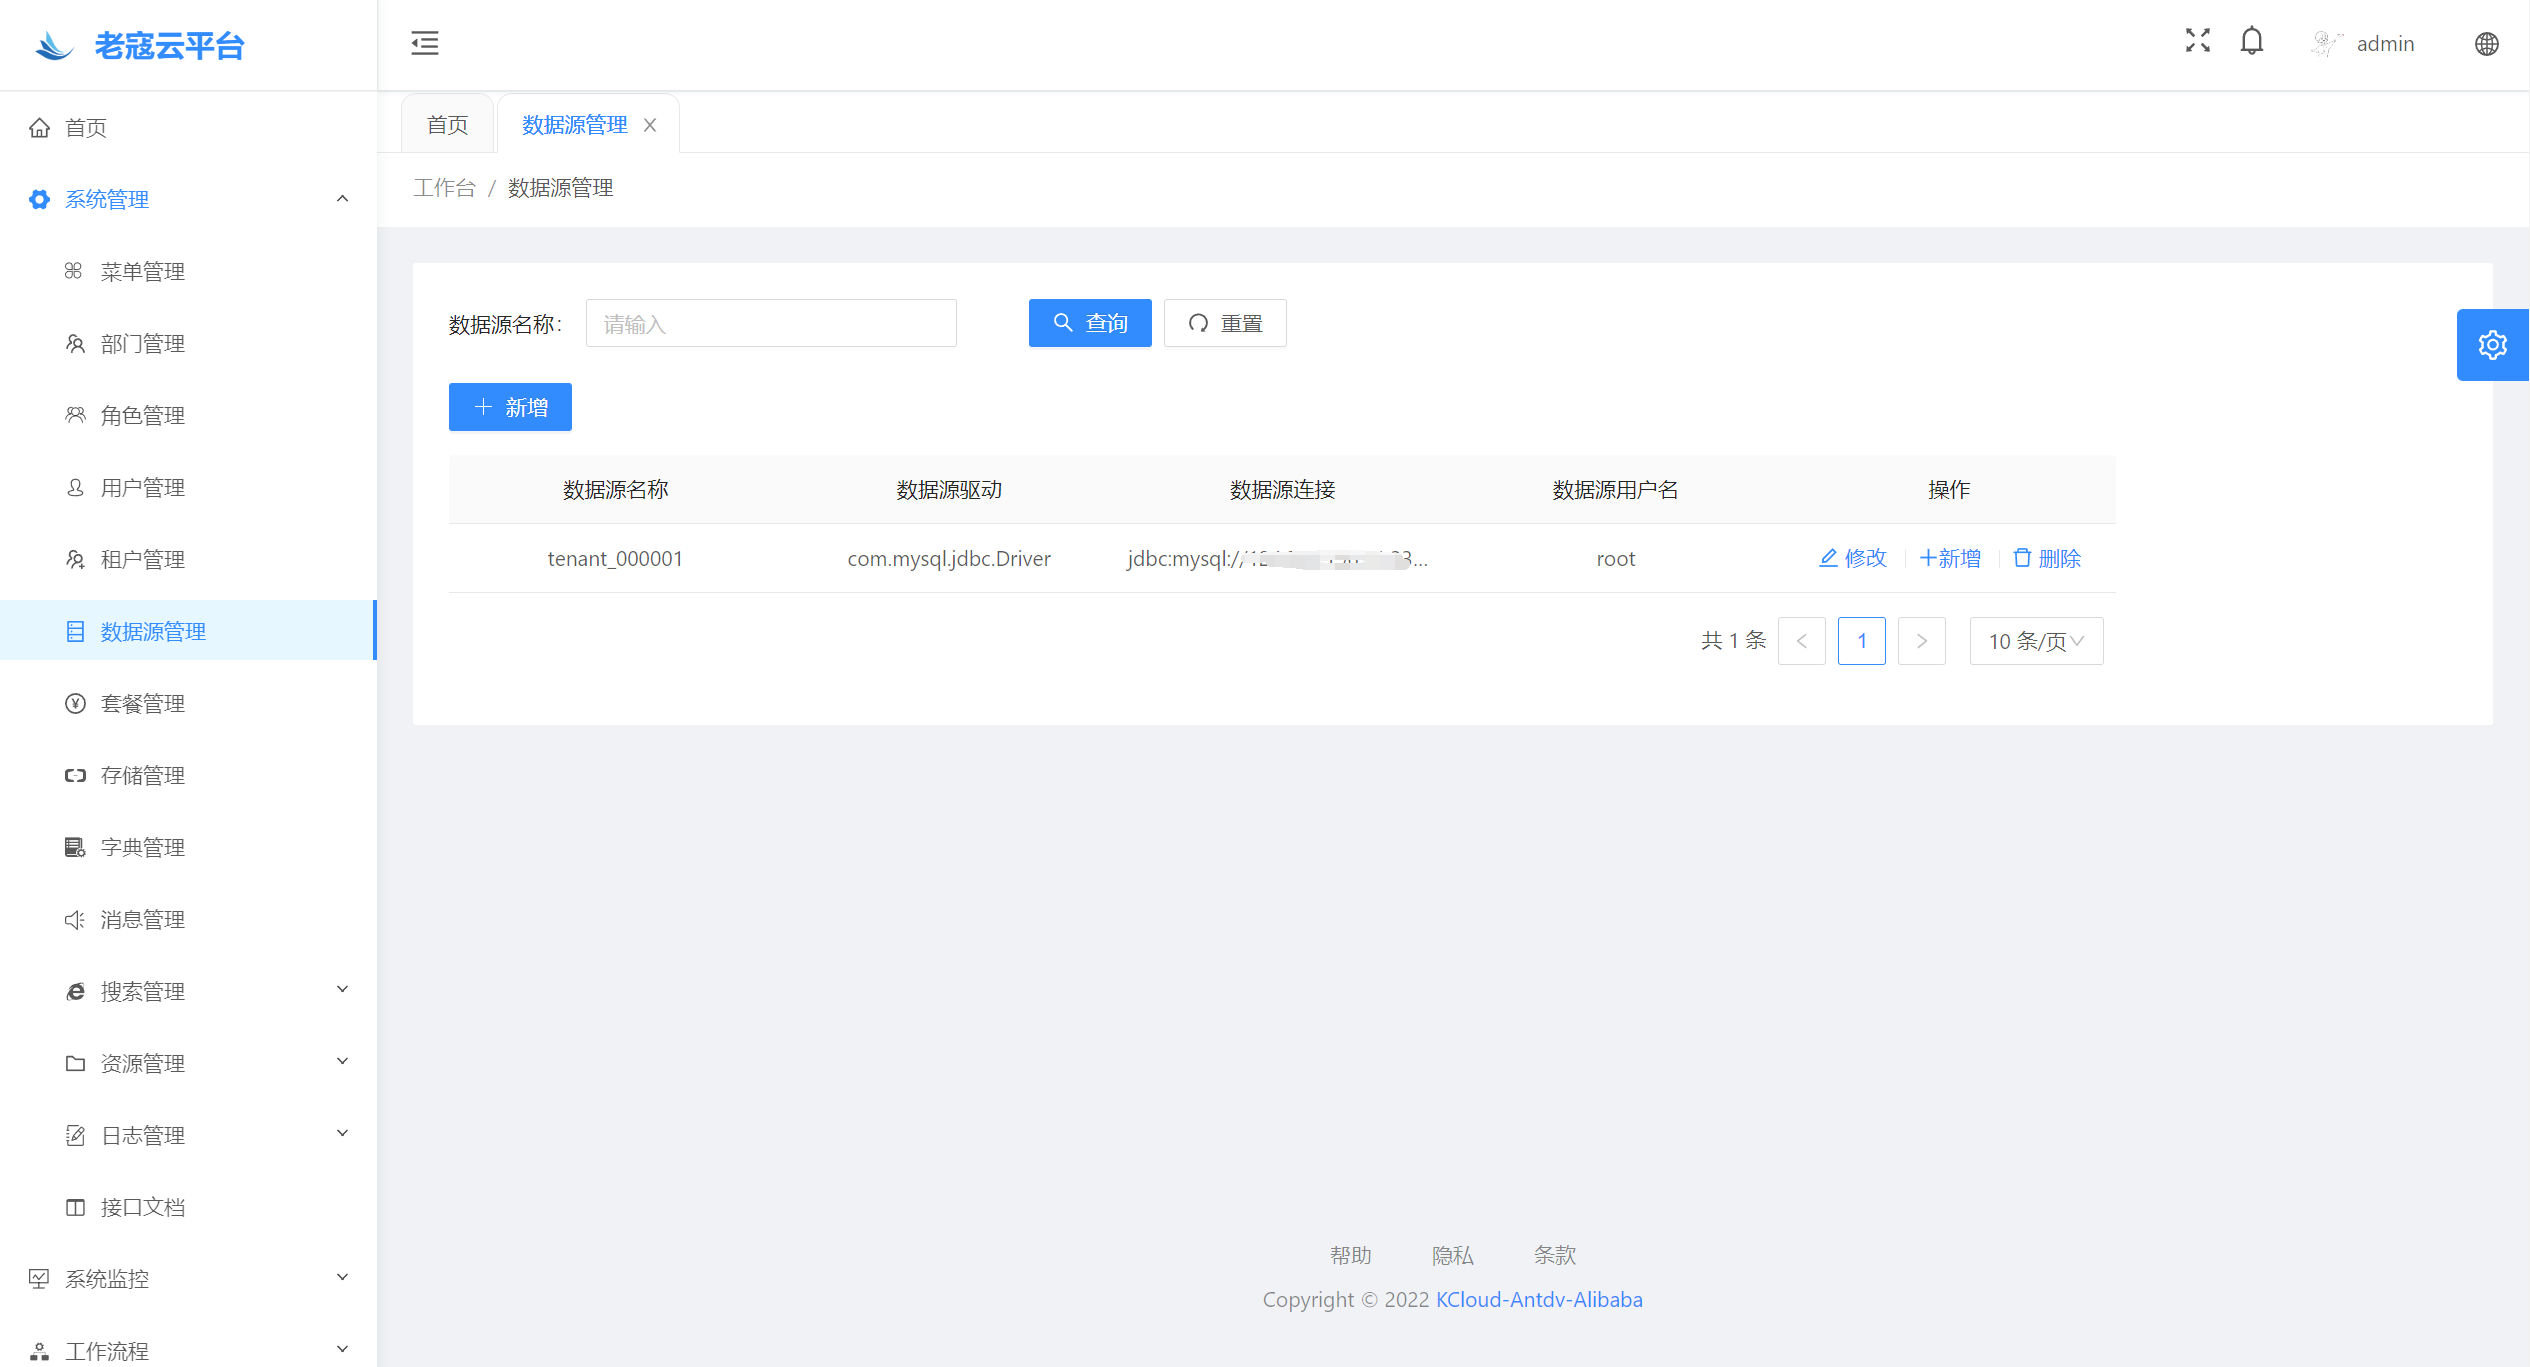Open the 10 条/页 page size dropdown
2530x1367 pixels.
click(x=2036, y=641)
